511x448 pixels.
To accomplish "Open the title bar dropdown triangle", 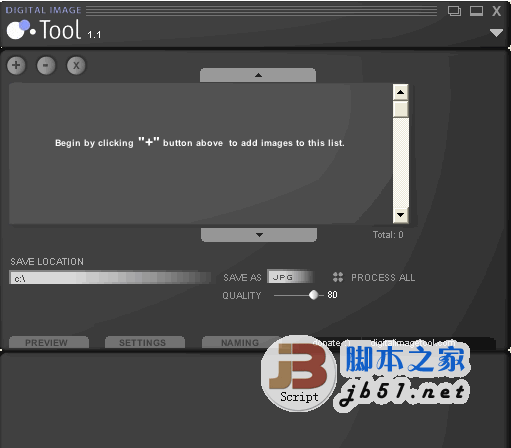I will tap(496, 33).
